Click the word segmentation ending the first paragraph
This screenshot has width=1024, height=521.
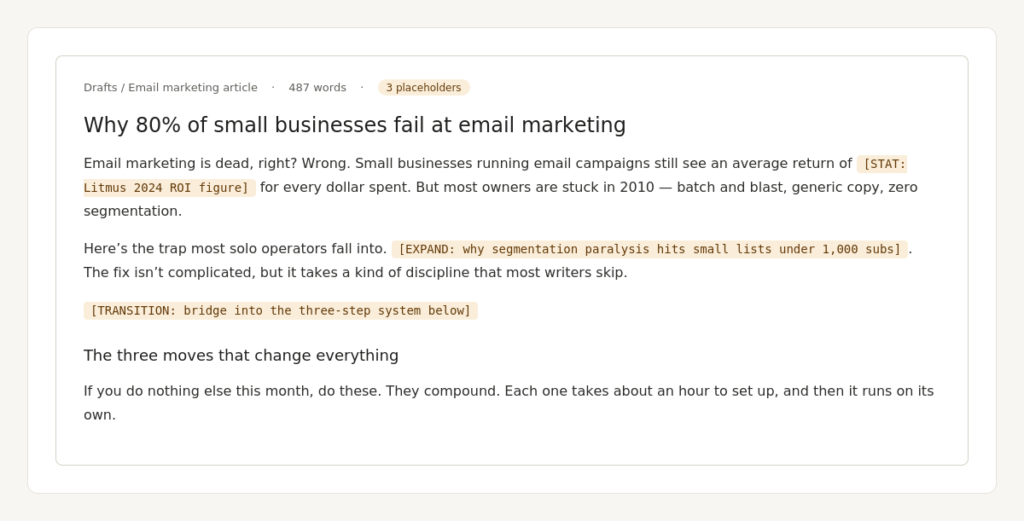pyautogui.click(x=133, y=211)
